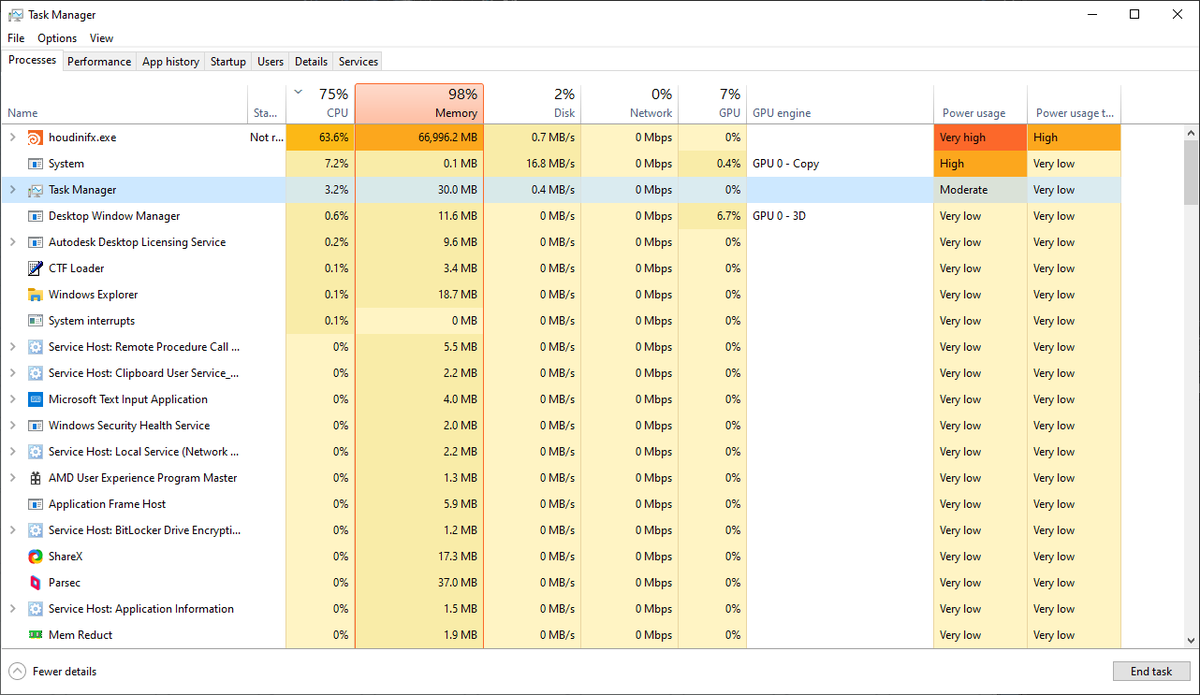Switch to the Users tab
Image resolution: width=1200 pixels, height=695 pixels.
(x=271, y=61)
